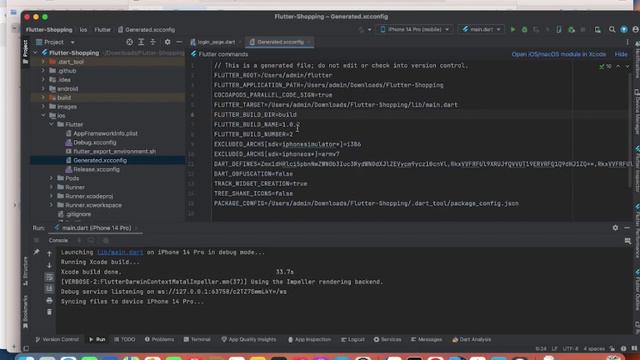Select the Console button in Run panel

coord(58,240)
